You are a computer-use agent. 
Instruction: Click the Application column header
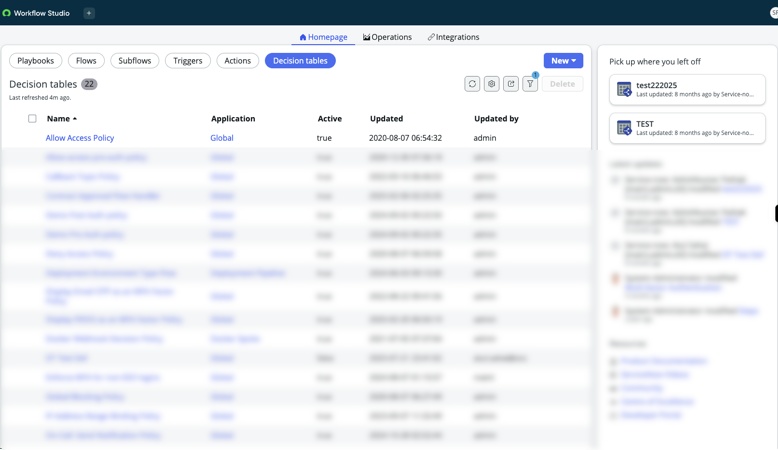coord(233,119)
